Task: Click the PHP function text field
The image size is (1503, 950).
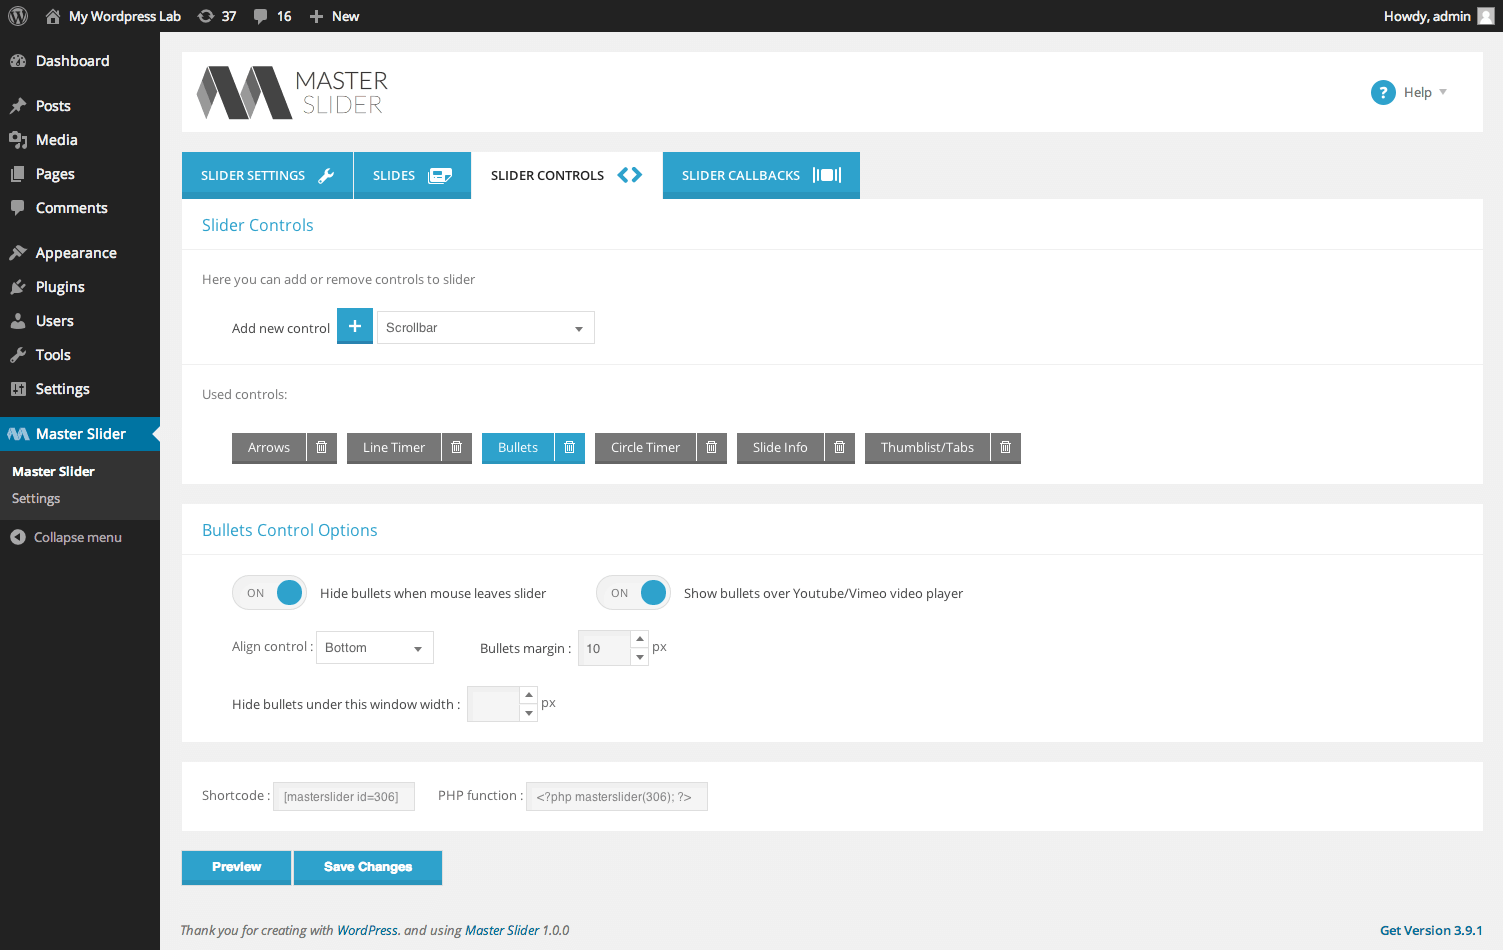Action: point(617,797)
